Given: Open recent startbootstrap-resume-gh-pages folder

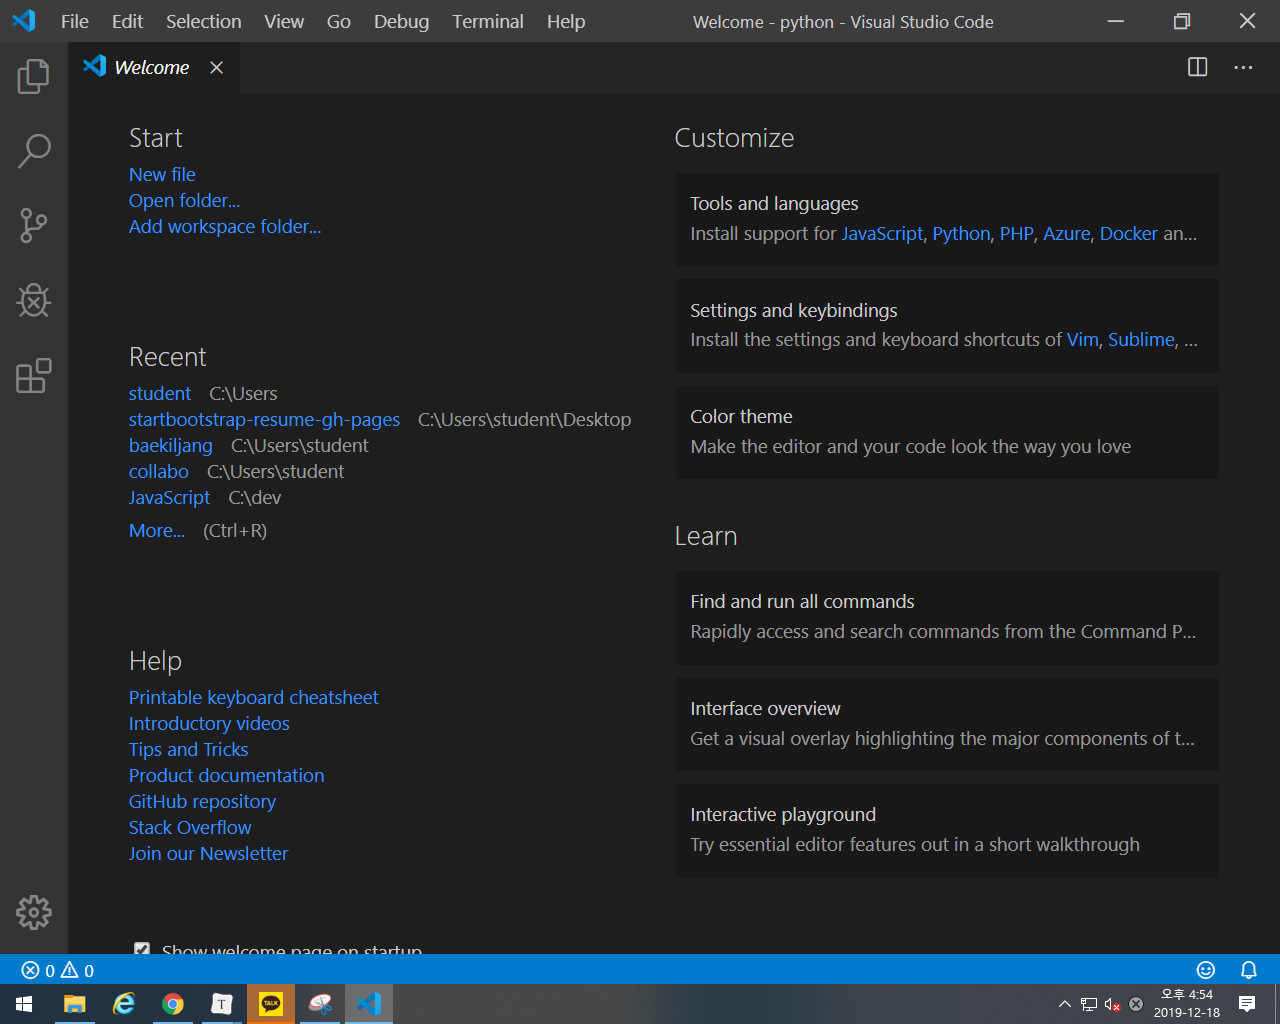Looking at the screenshot, I should tap(264, 419).
